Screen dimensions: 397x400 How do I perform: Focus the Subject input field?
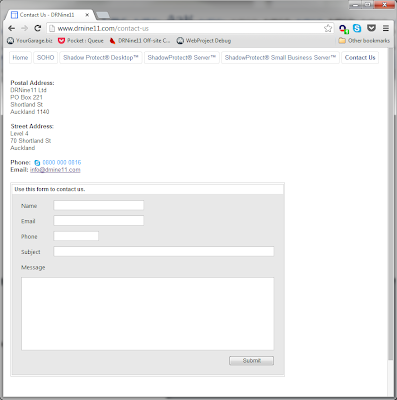click(x=164, y=251)
